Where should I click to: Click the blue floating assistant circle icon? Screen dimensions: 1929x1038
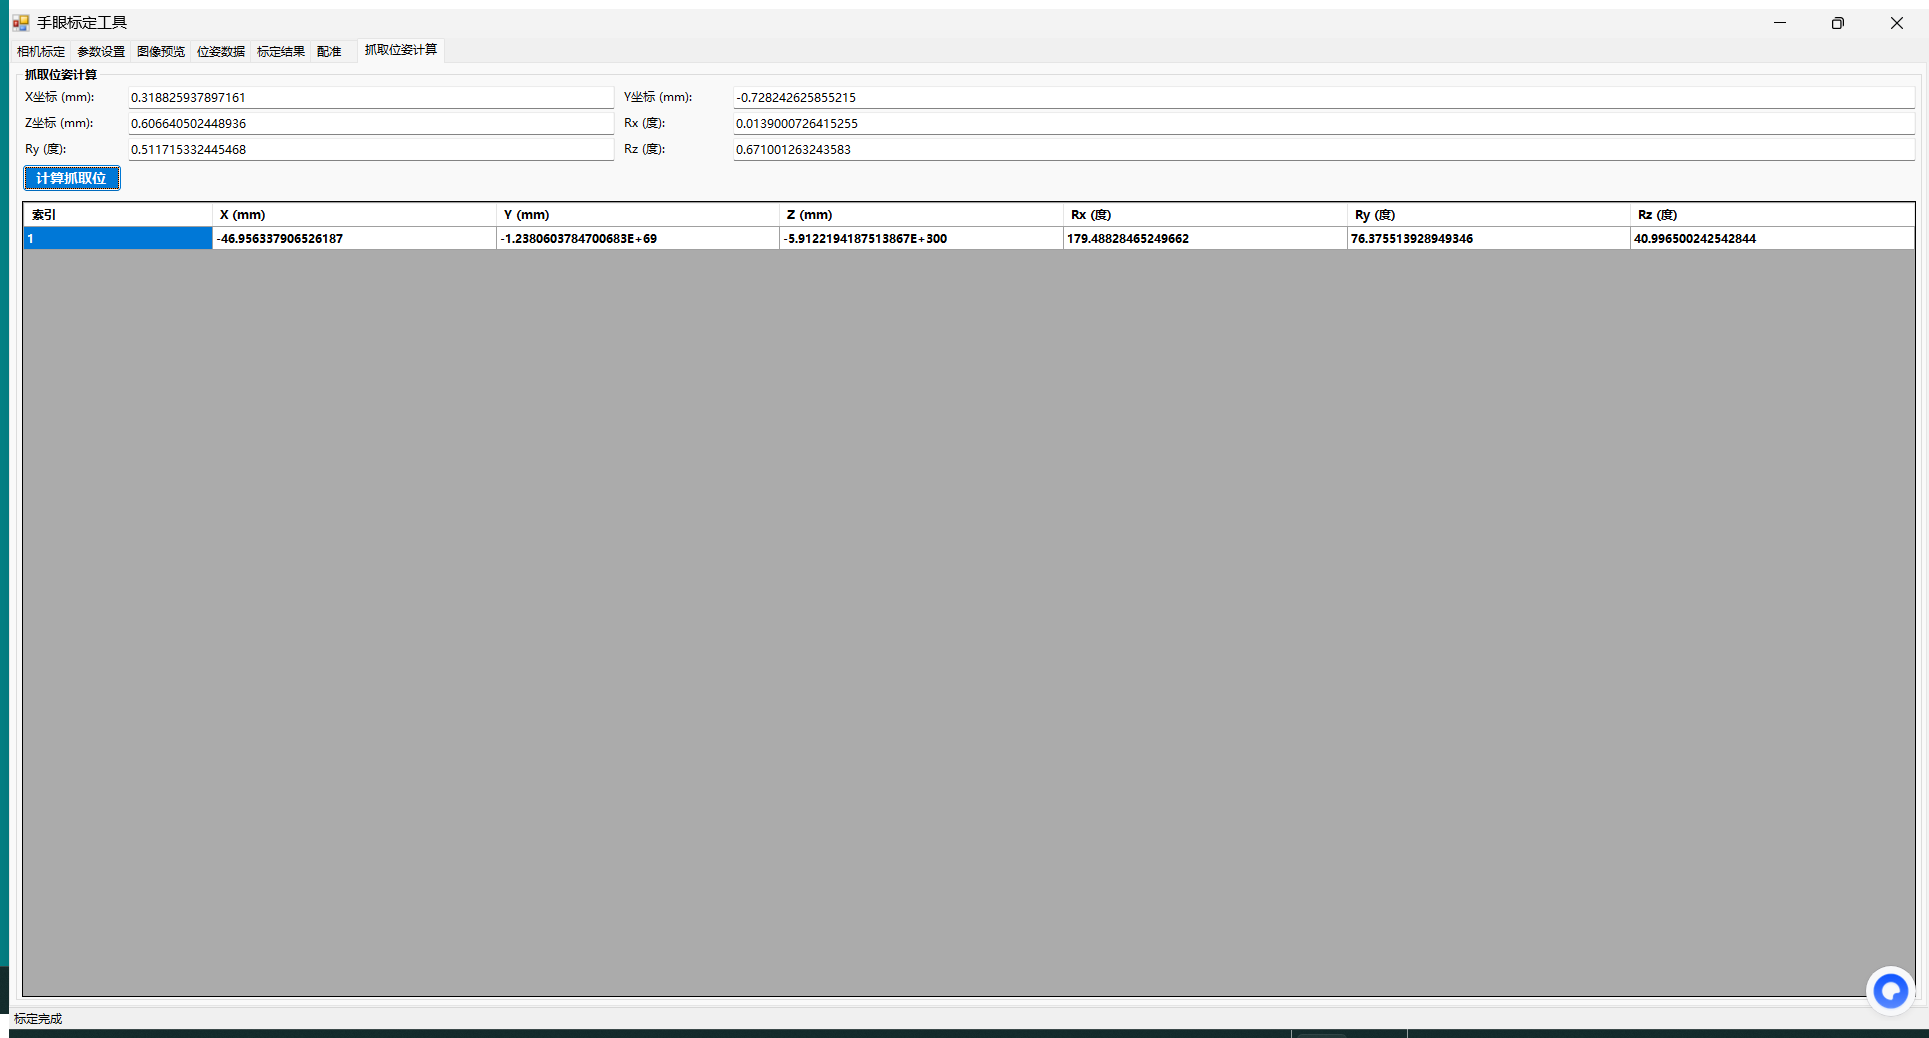point(1890,991)
